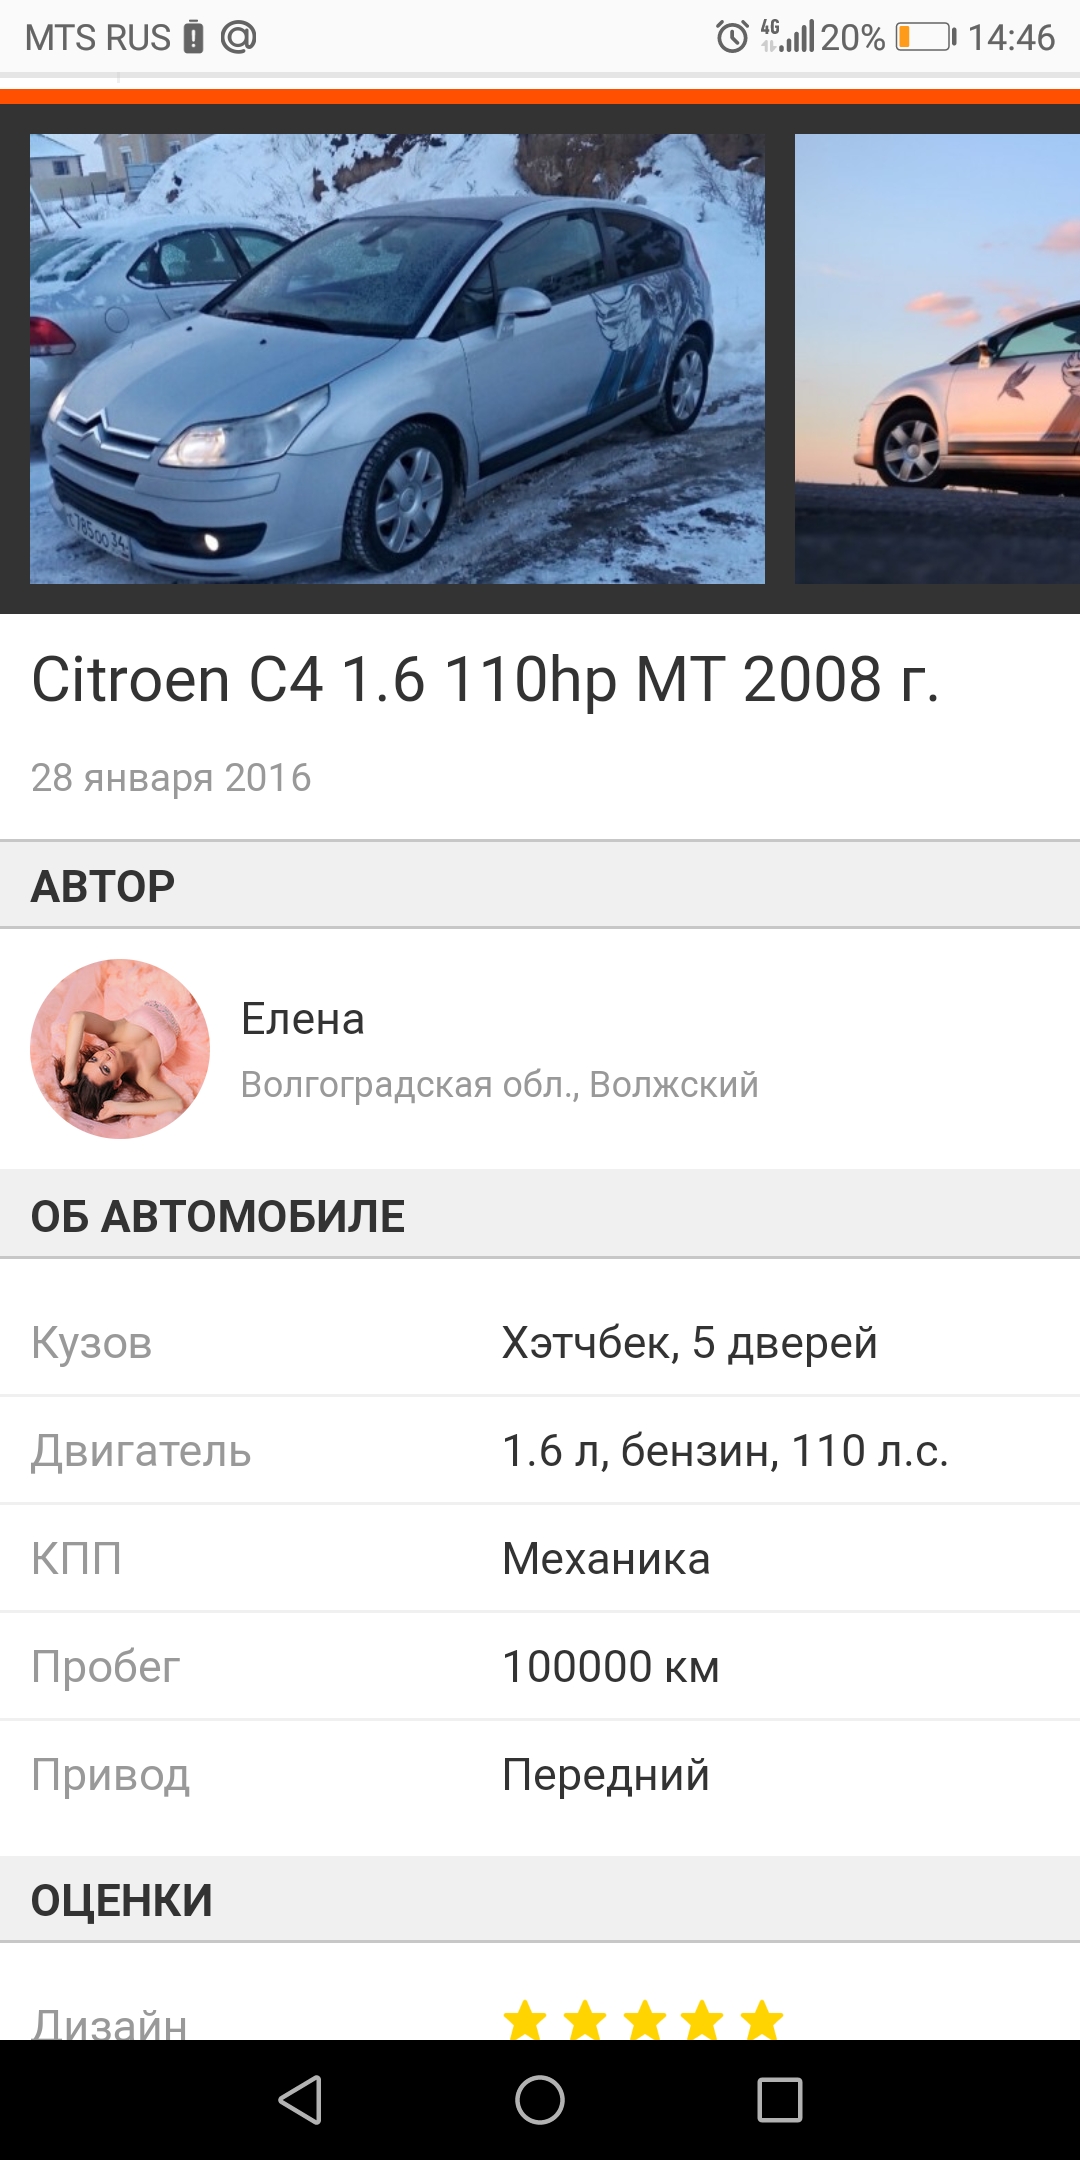
Task: Tap the ОБ АВТОМОБИЛЕ section header
Action: (540, 1215)
